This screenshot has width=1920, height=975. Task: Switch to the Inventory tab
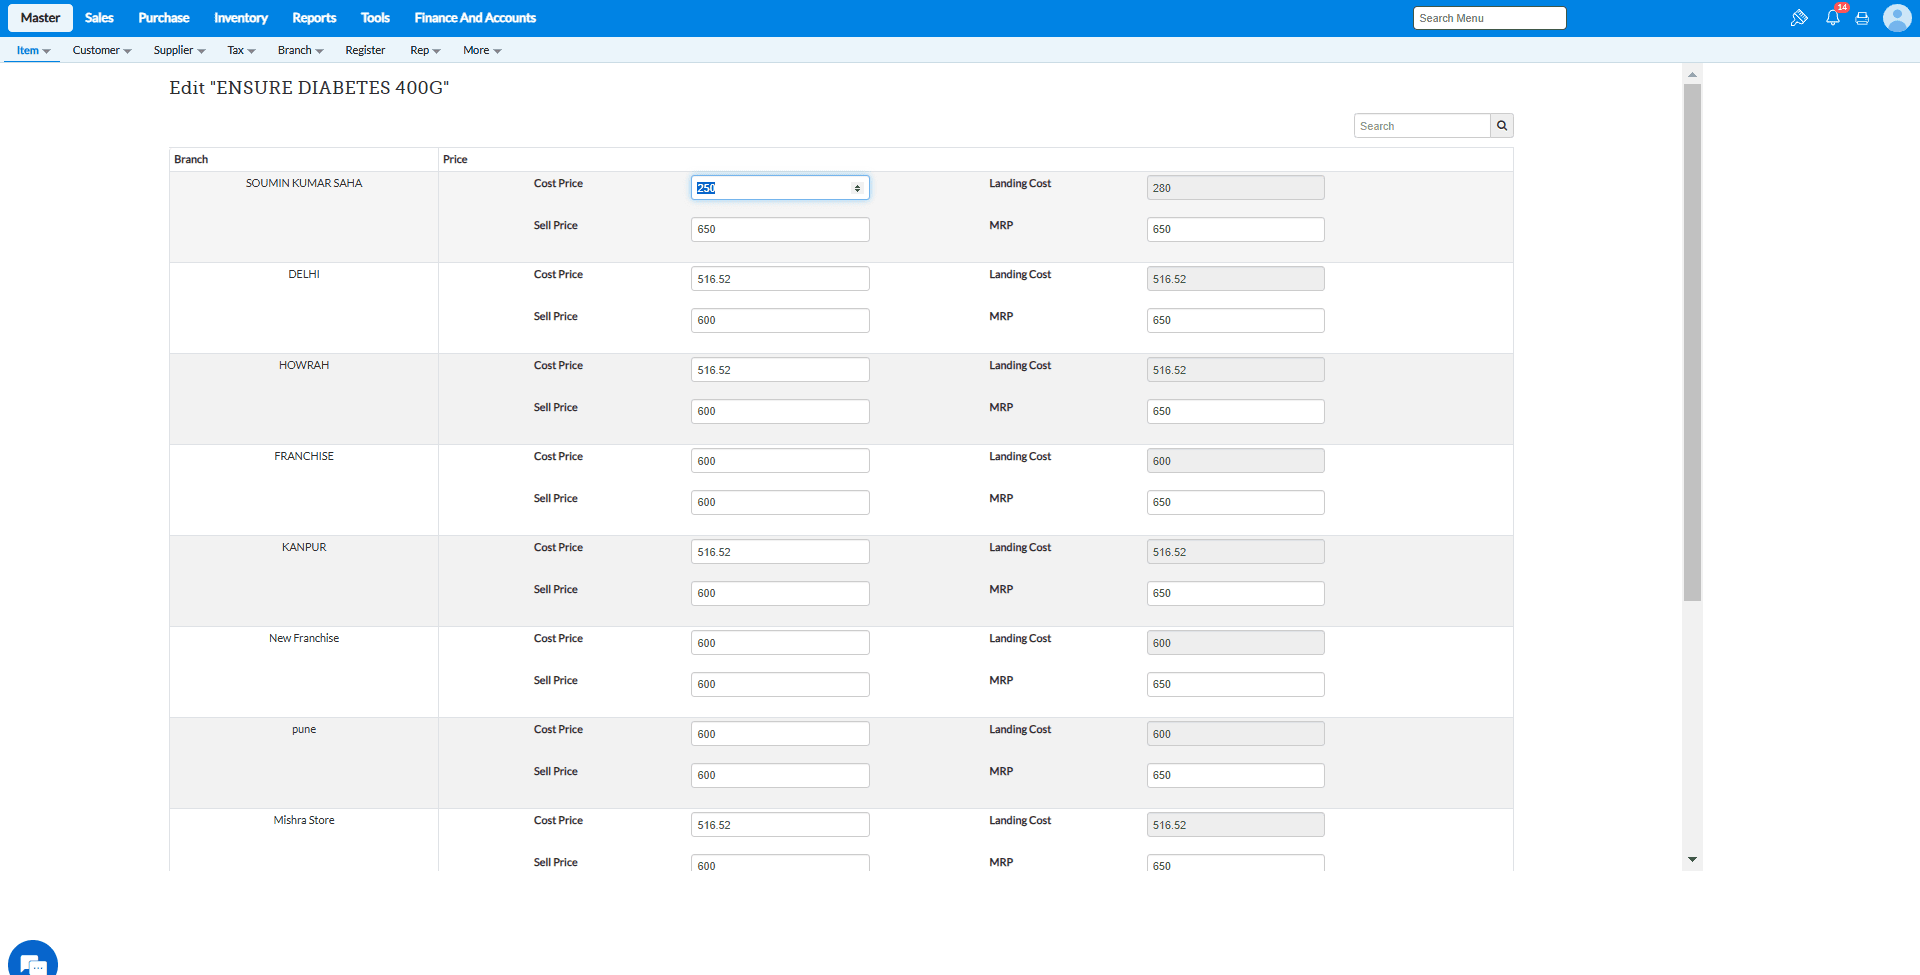[x=241, y=18]
